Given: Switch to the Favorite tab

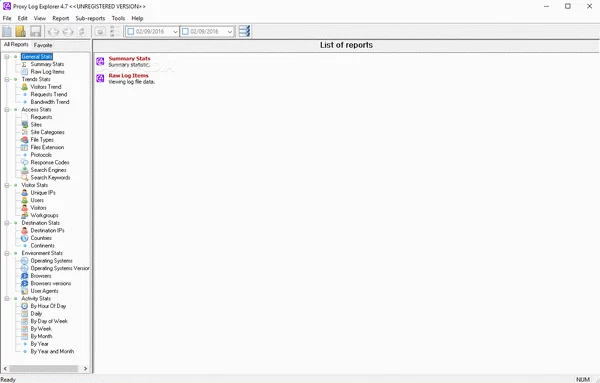Looking at the screenshot, I should (x=43, y=45).
